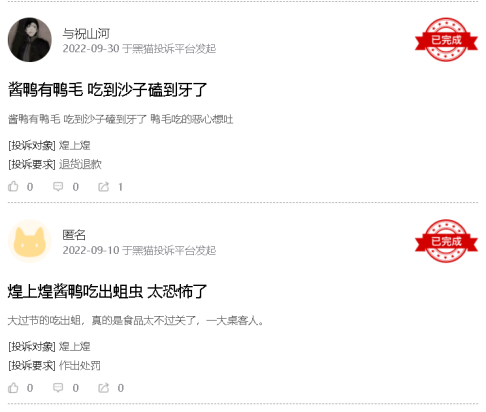Open title 煌上煌酱鸭吃出蛆虫 太恐怖了
The width and height of the screenshot is (486, 412).
coord(107,291)
